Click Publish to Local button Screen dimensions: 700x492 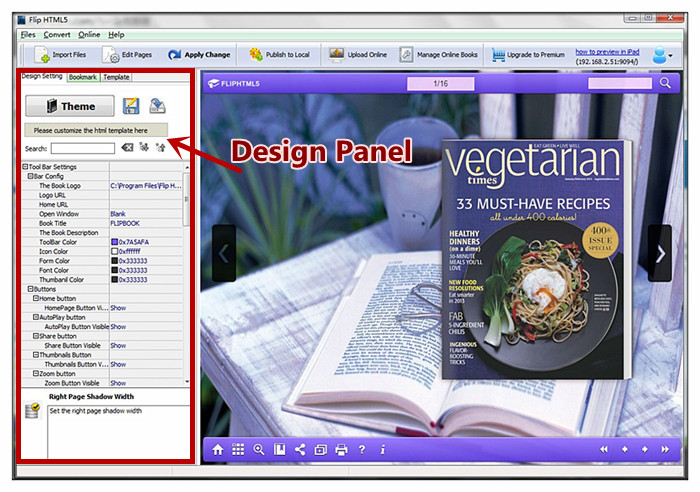279,55
